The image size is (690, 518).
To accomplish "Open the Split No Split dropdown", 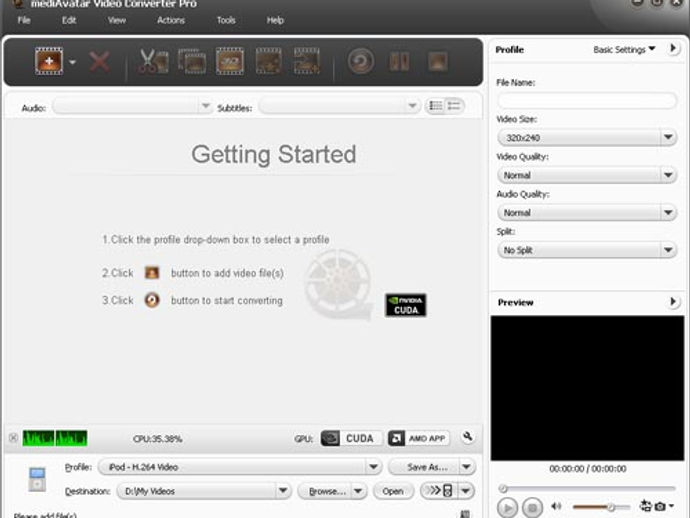I will click(587, 250).
